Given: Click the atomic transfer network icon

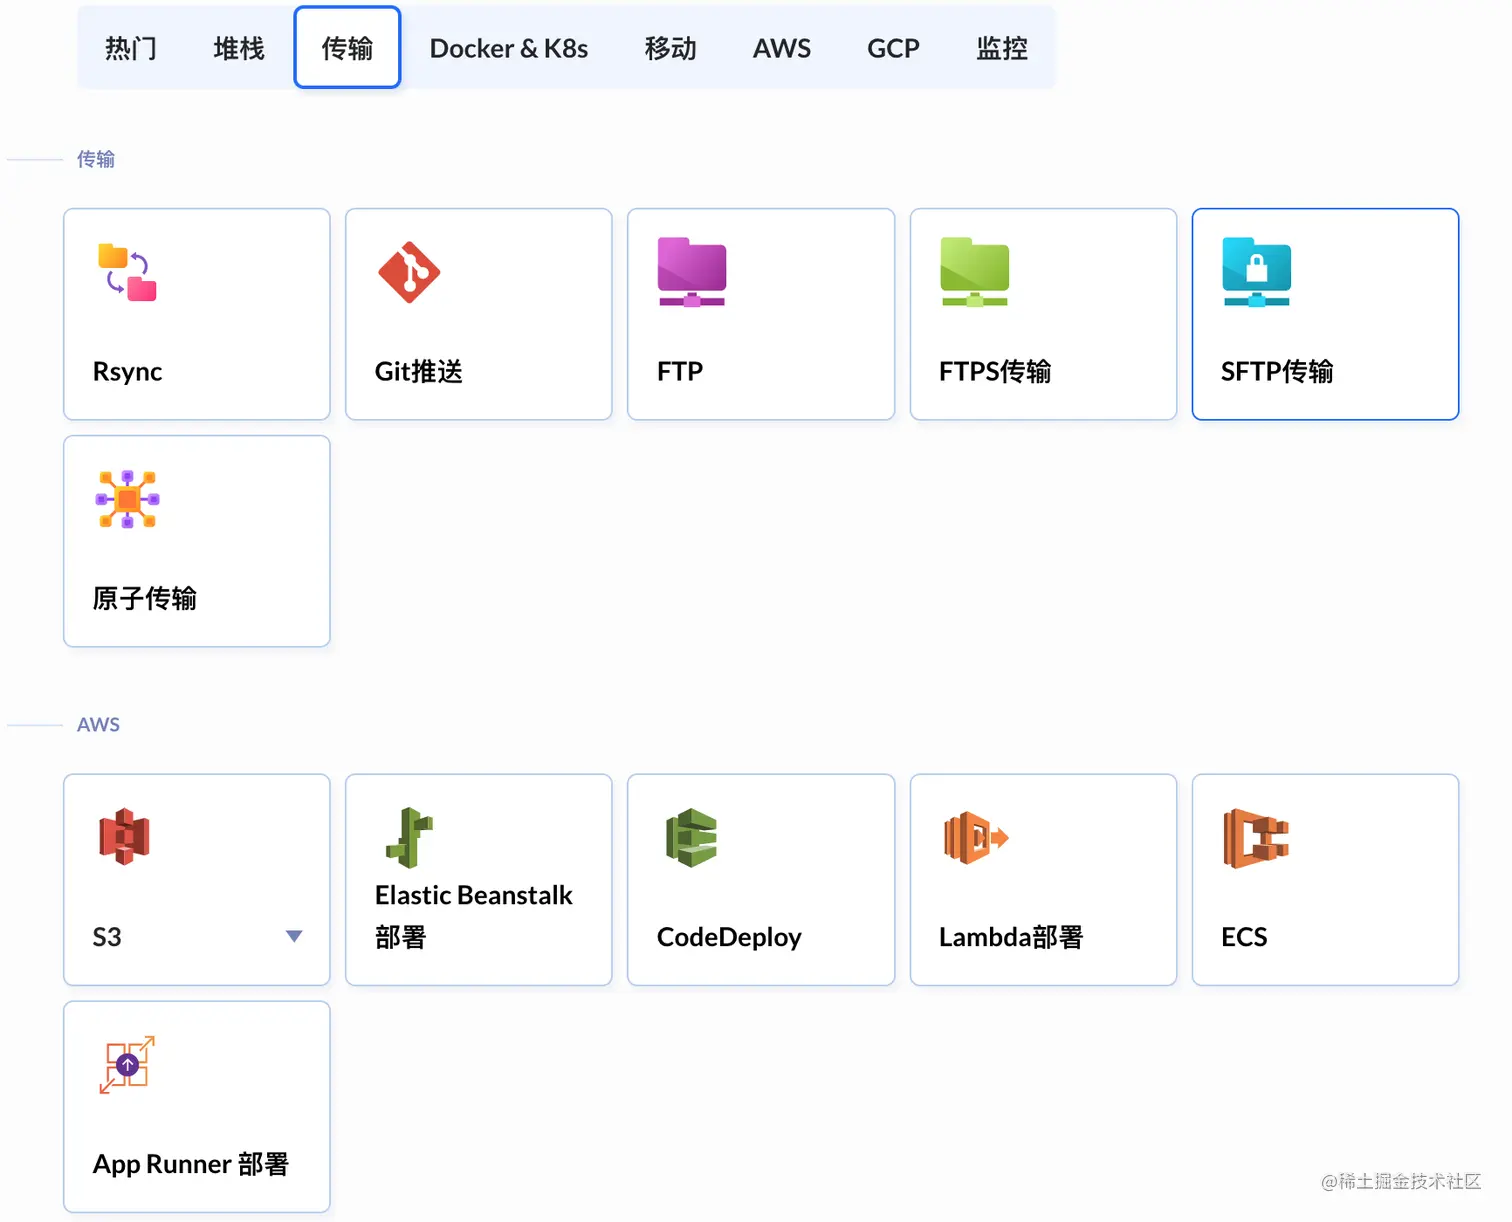Looking at the screenshot, I should click(x=127, y=499).
